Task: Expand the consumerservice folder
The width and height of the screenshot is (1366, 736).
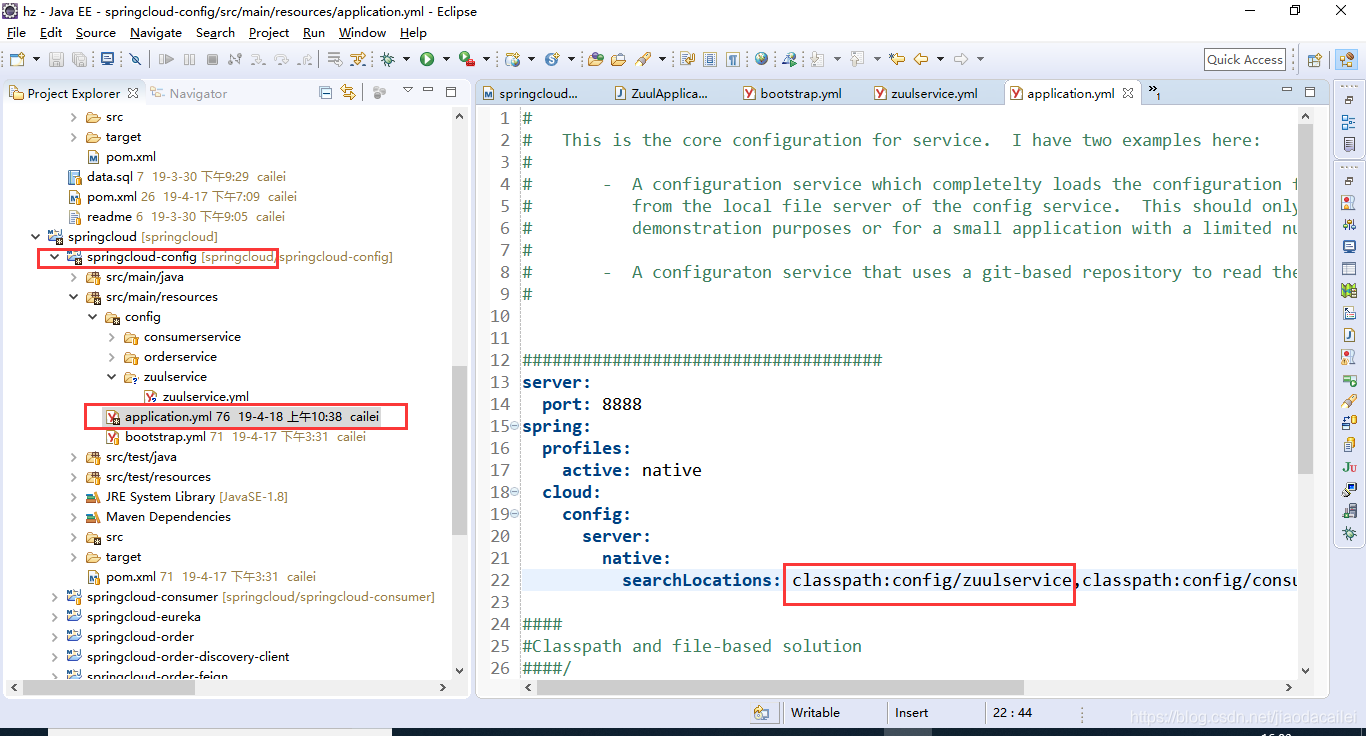Action: (x=112, y=337)
